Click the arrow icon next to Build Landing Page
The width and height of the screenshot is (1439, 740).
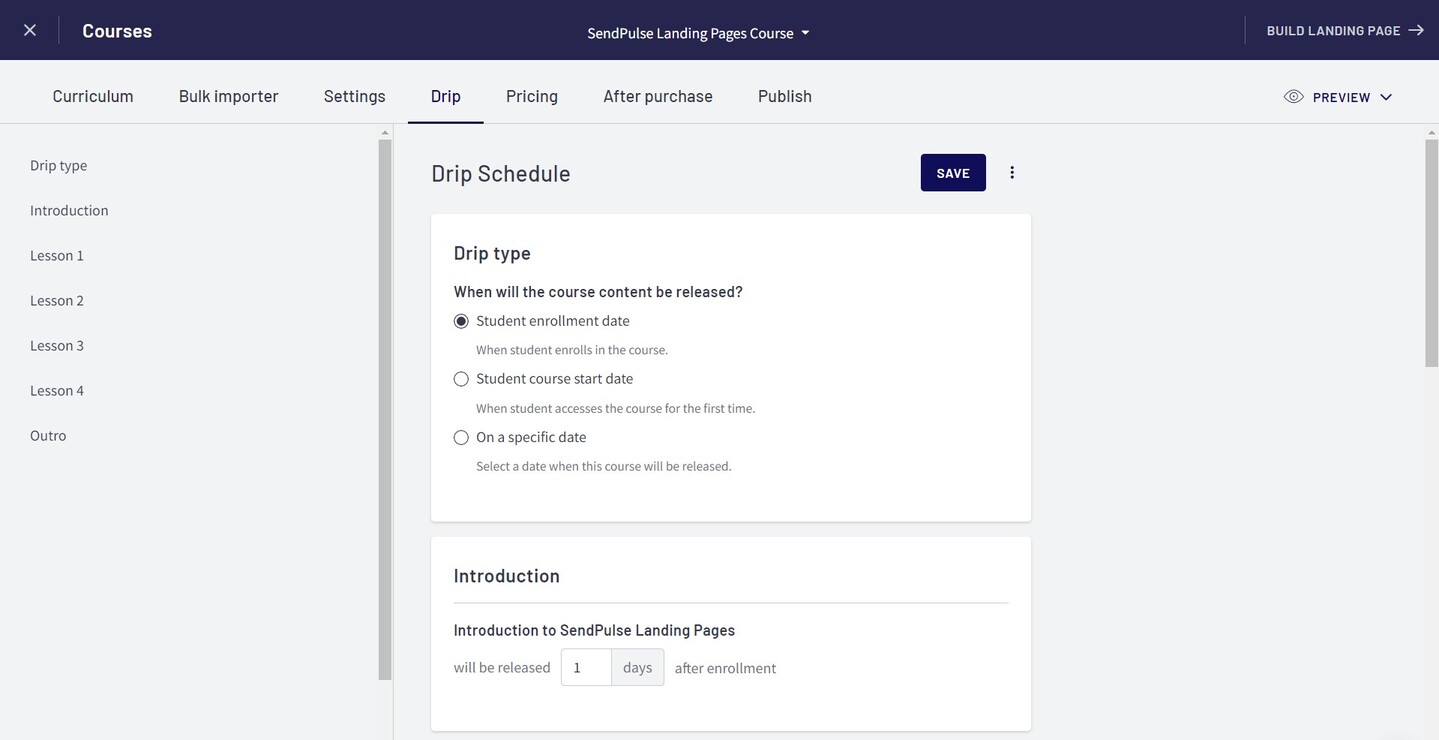point(1416,30)
